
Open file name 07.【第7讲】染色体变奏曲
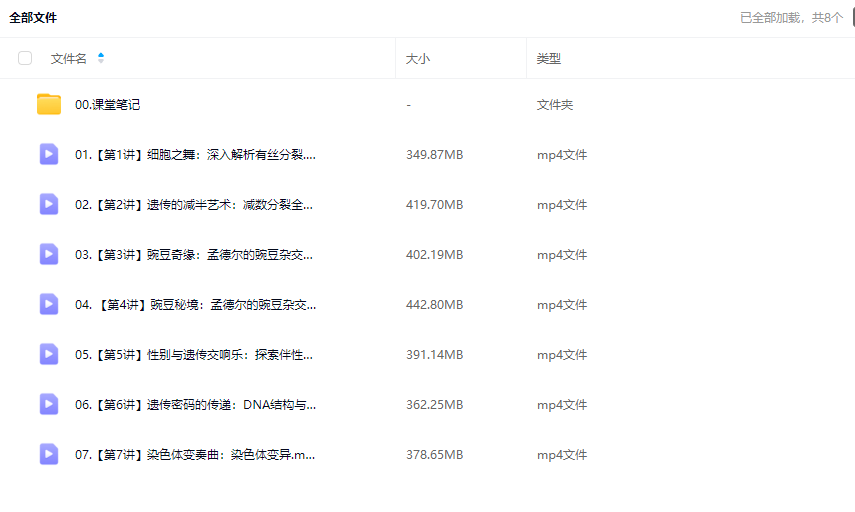[195, 455]
